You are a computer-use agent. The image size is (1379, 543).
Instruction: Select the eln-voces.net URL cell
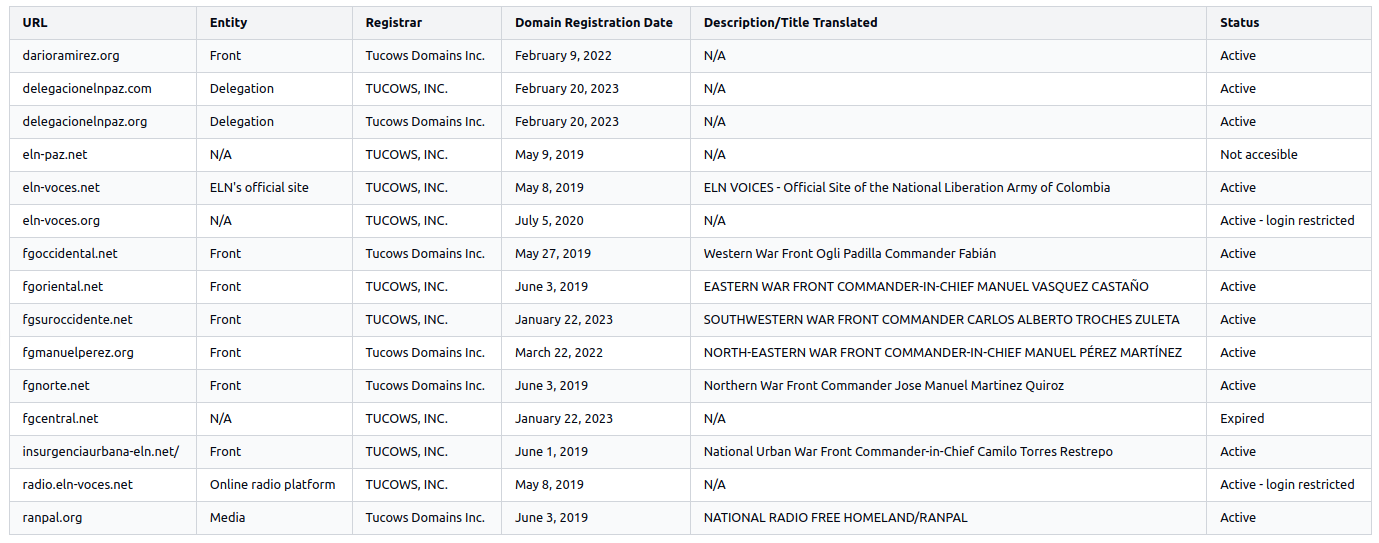(103, 188)
